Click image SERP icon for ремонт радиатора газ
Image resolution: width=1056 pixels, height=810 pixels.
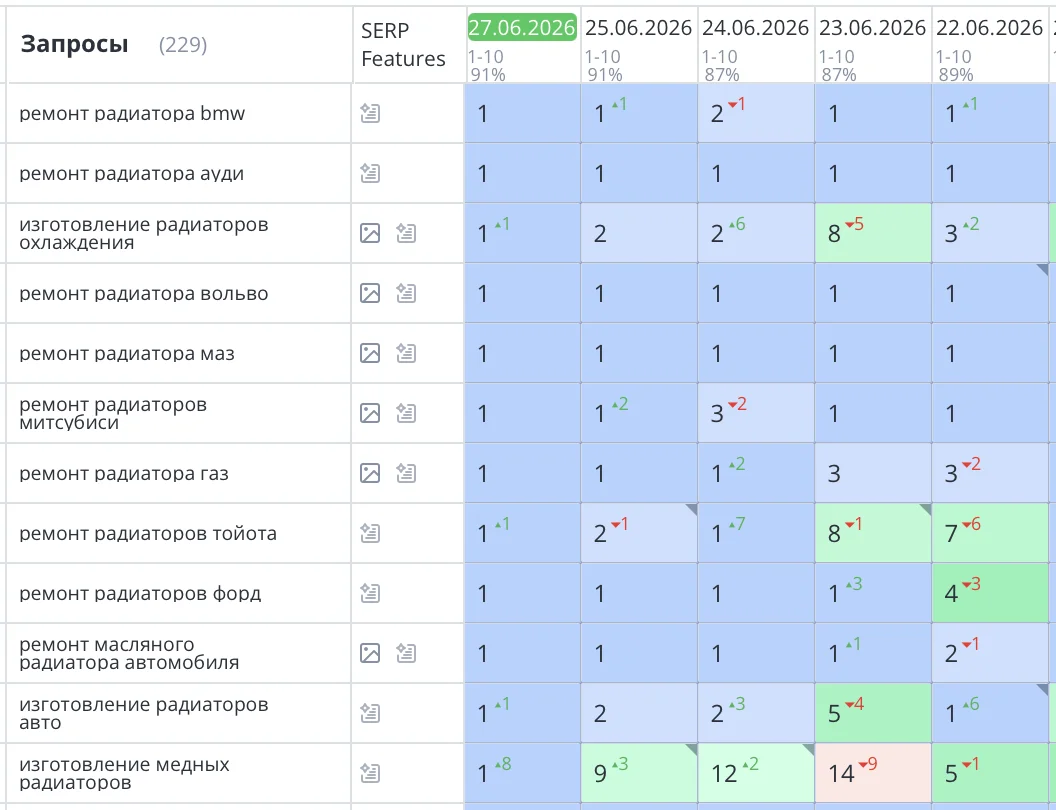point(370,473)
